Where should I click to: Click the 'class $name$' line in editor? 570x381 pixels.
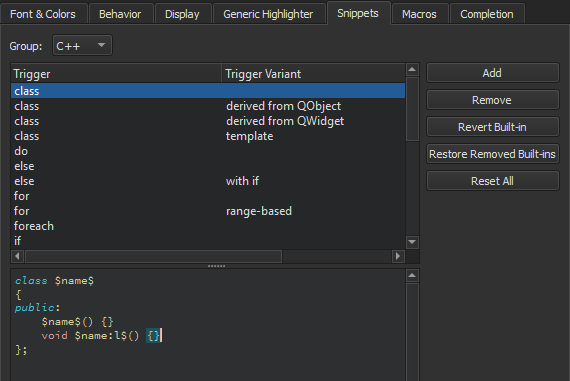click(54, 281)
